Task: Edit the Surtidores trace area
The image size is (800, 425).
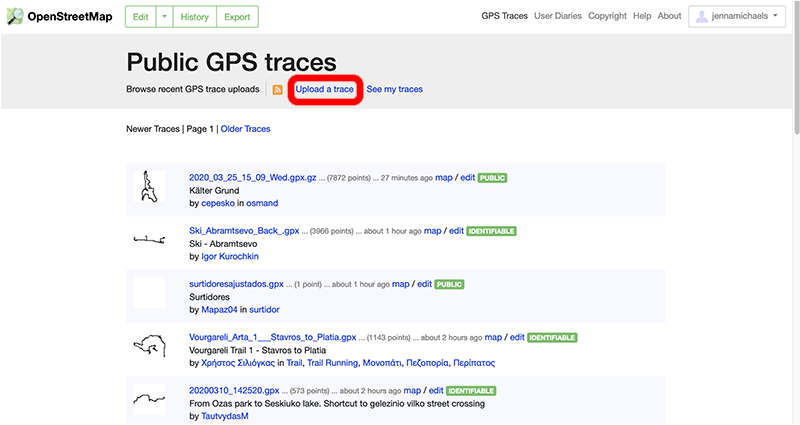Action: click(x=424, y=284)
